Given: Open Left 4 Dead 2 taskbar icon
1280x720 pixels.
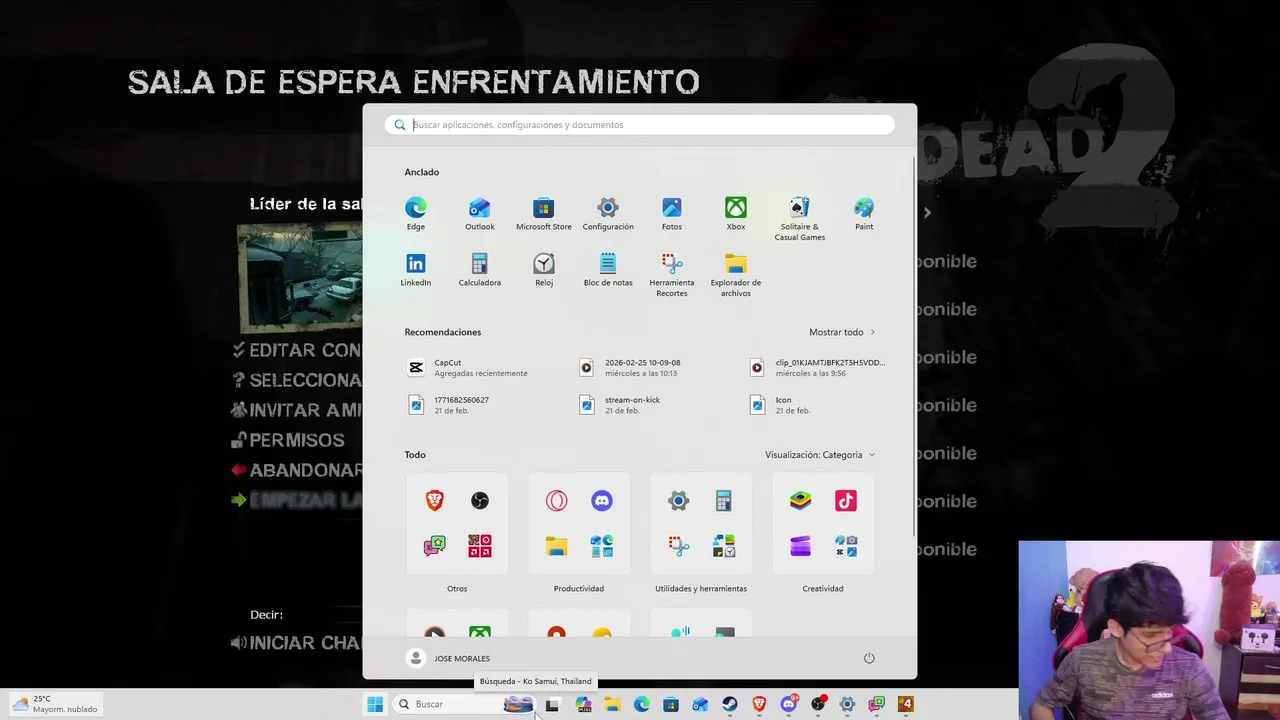Looking at the screenshot, I should [x=906, y=704].
